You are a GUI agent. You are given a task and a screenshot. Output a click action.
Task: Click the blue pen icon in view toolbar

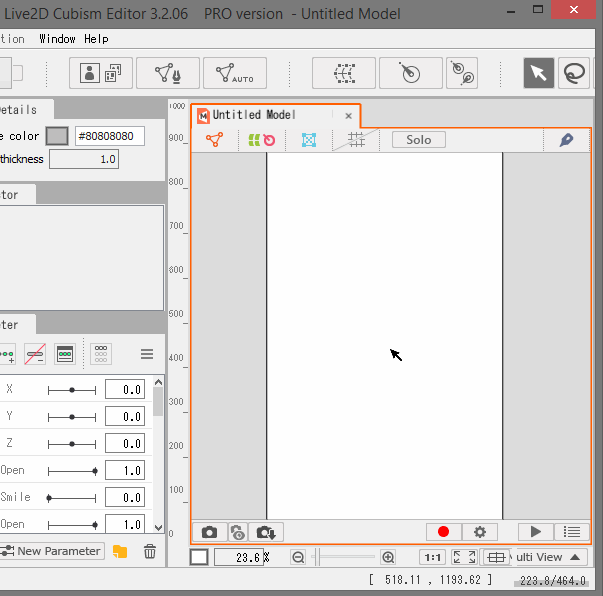(x=566, y=140)
